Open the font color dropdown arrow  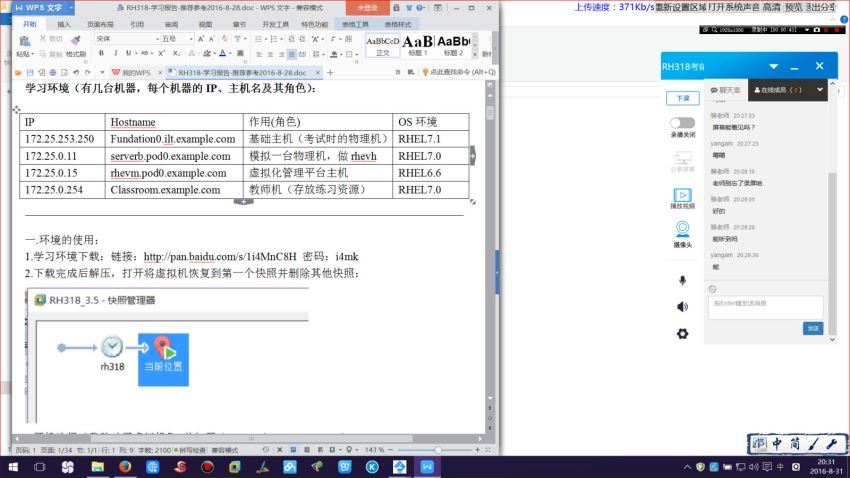click(x=229, y=54)
